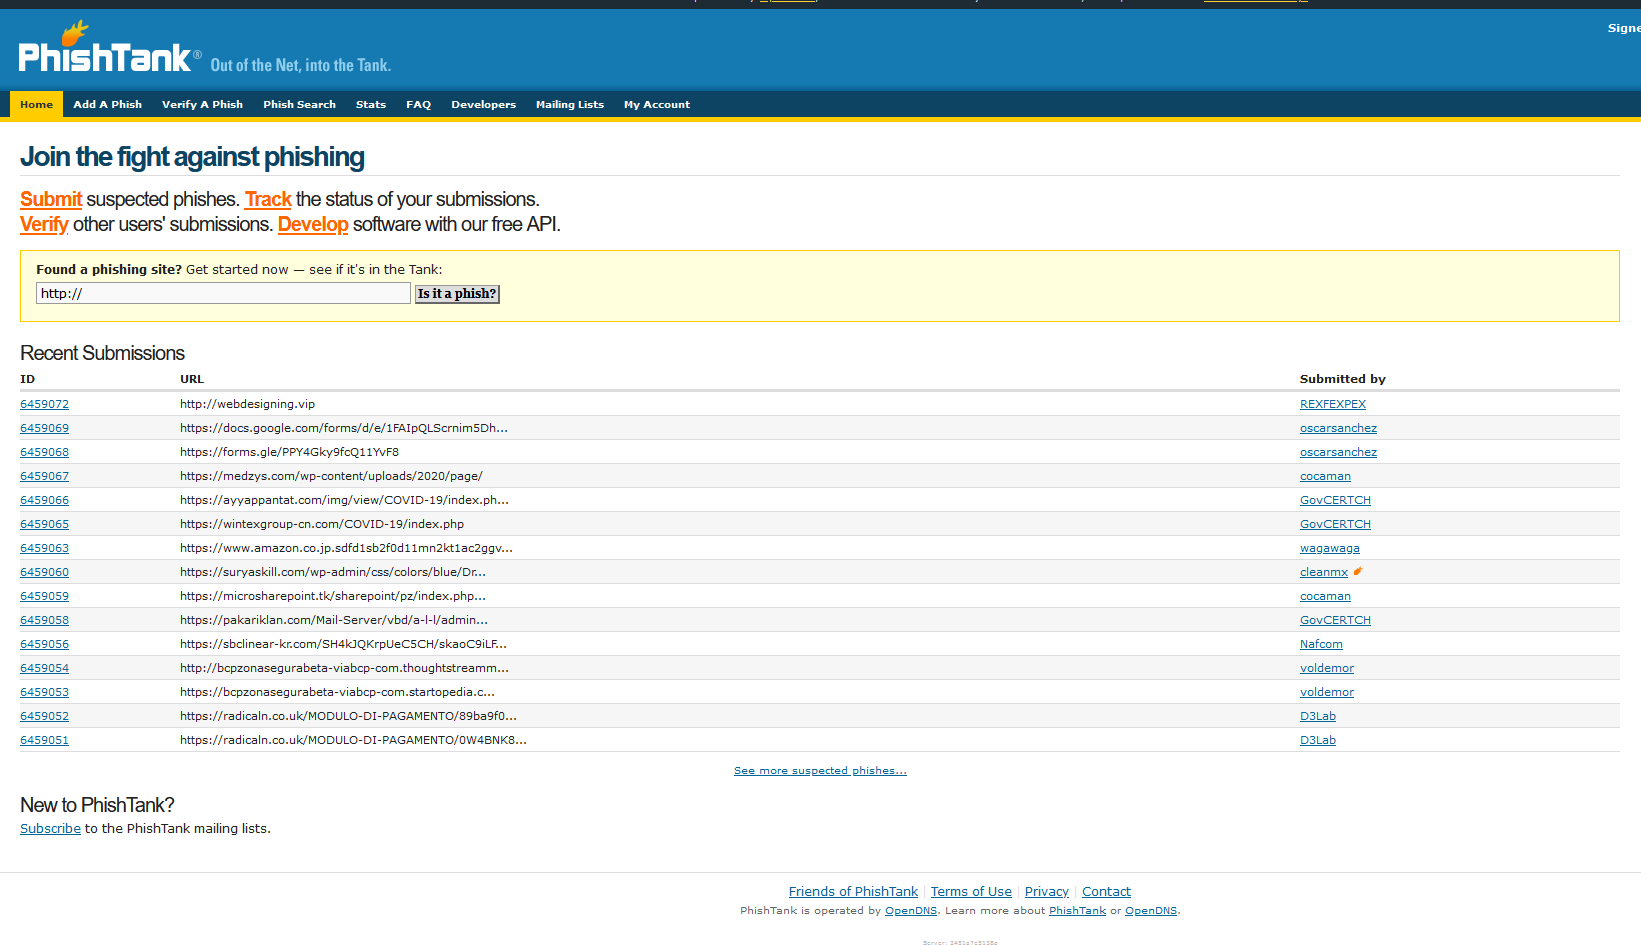View GovCERTCH profile in 6459066 row
This screenshot has width=1641, height=945.
pos(1335,500)
